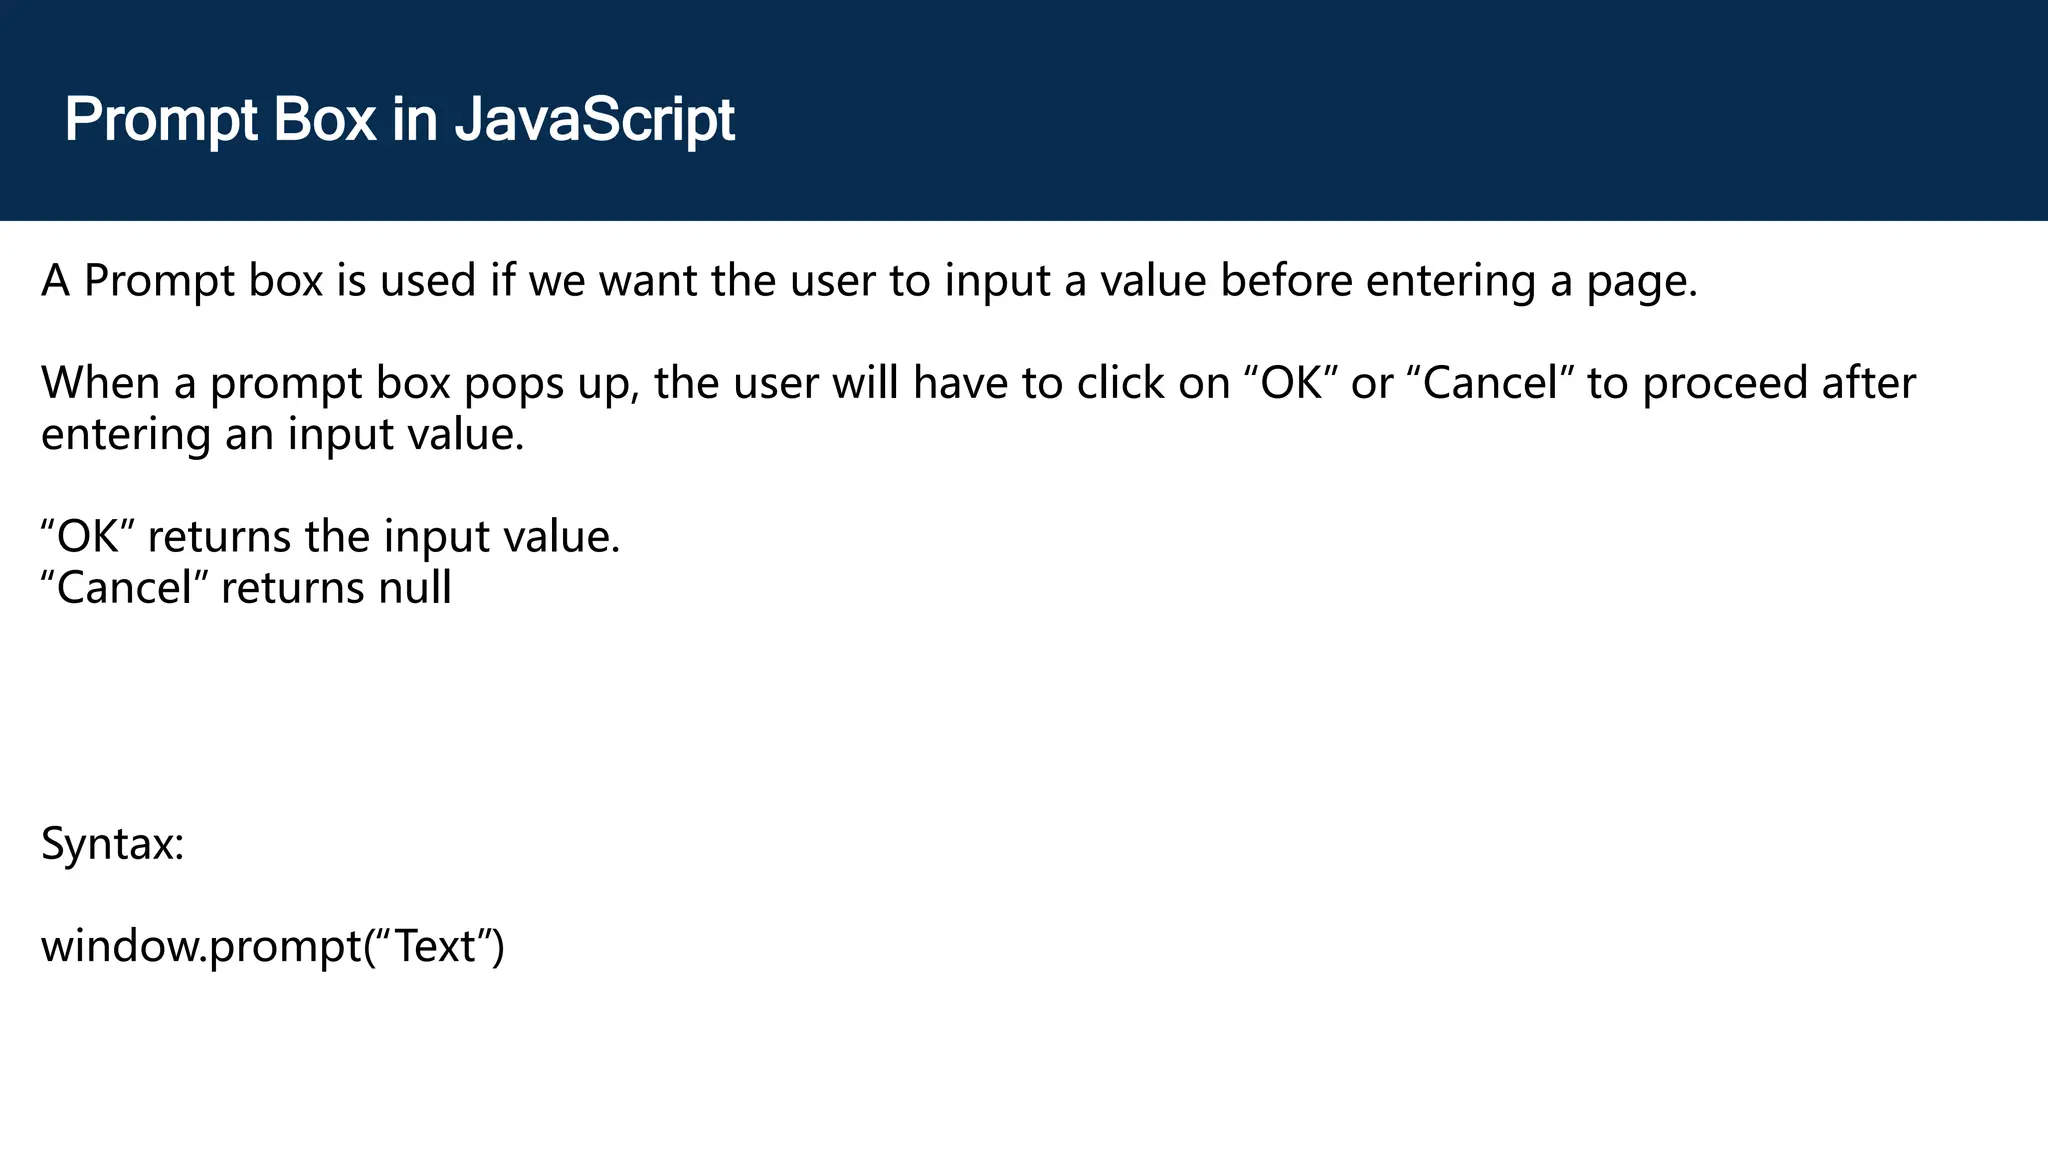Click the dark blue header banner
Viewport: 2048px width, 1152px height.
(x=1400, y=110)
